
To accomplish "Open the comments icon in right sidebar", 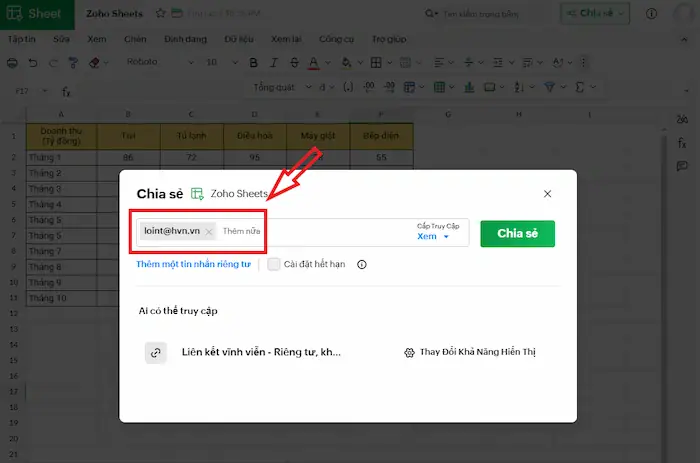I will click(x=682, y=167).
